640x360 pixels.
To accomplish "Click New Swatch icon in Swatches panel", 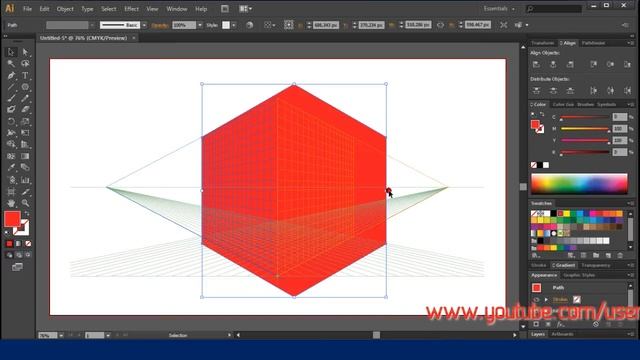I will [608, 256].
